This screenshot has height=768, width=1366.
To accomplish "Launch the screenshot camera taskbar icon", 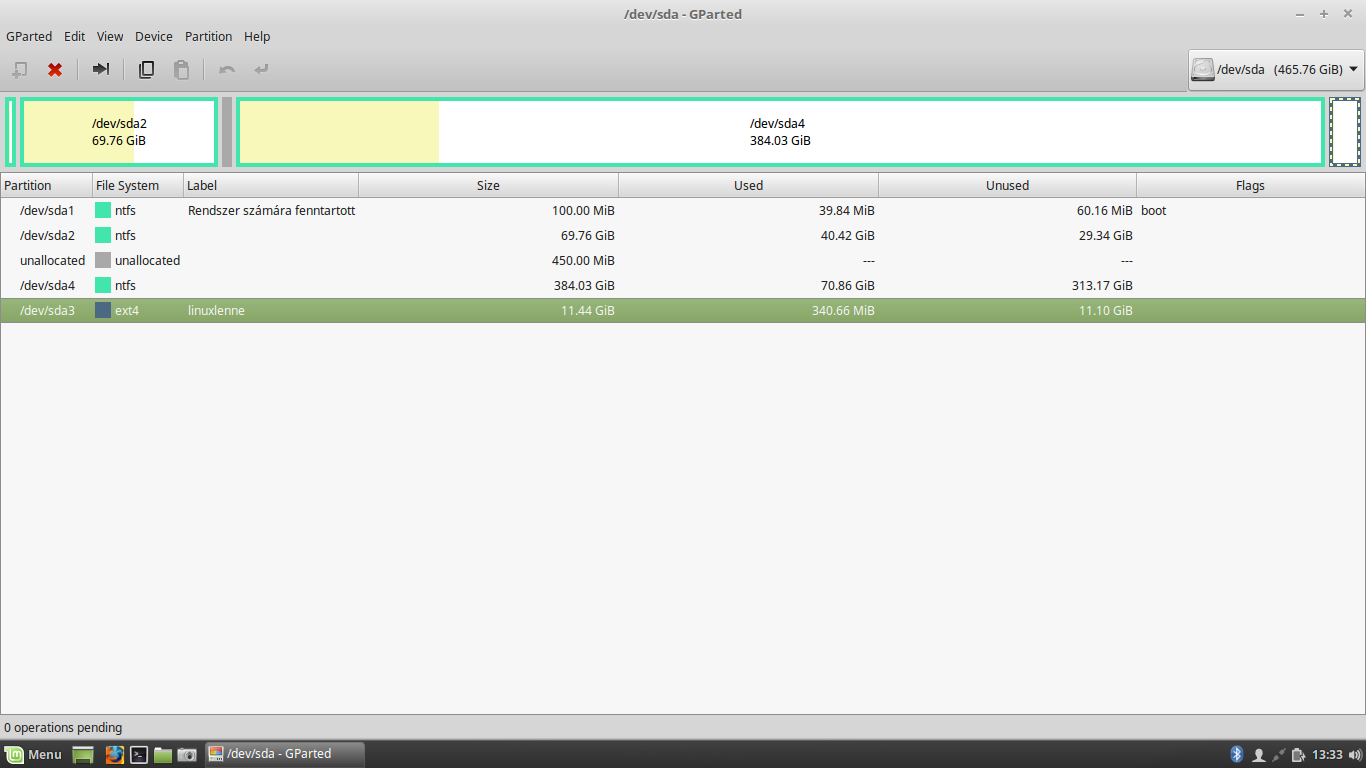I will 187,755.
